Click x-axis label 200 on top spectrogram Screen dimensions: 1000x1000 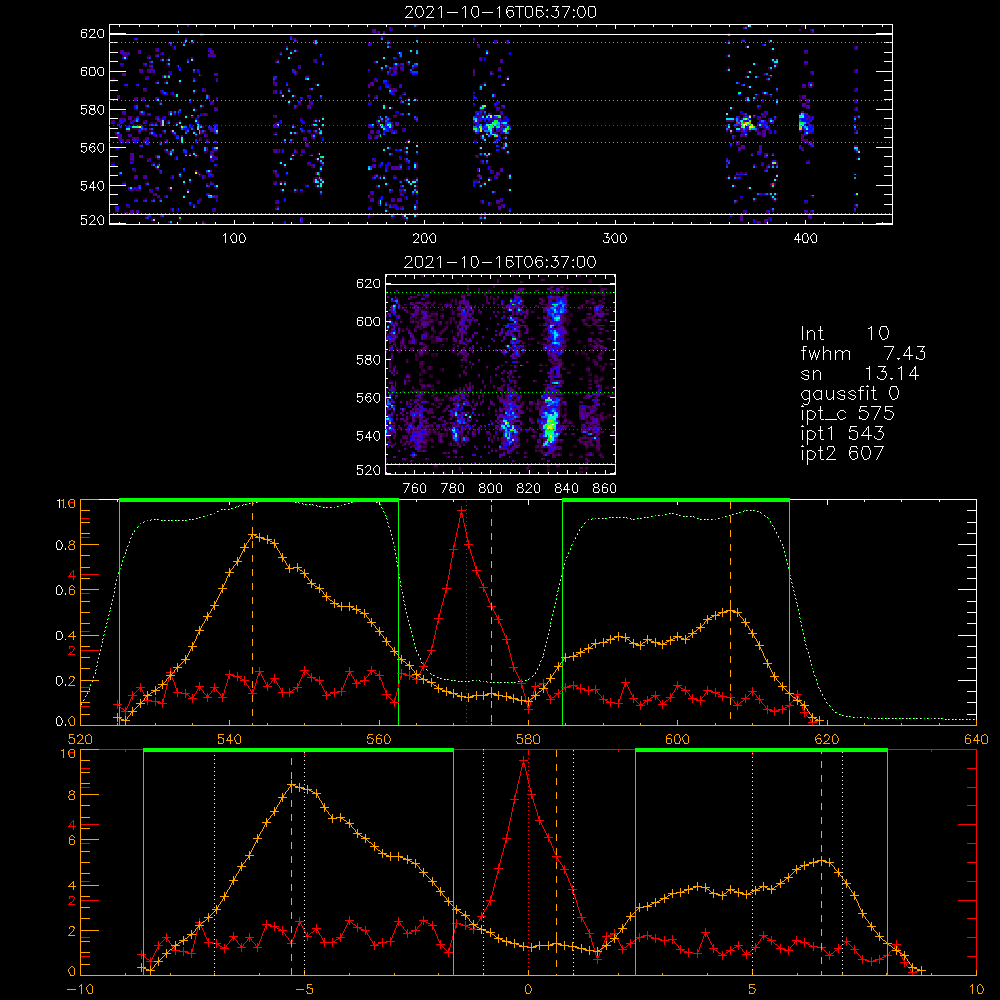pyautogui.click(x=424, y=239)
